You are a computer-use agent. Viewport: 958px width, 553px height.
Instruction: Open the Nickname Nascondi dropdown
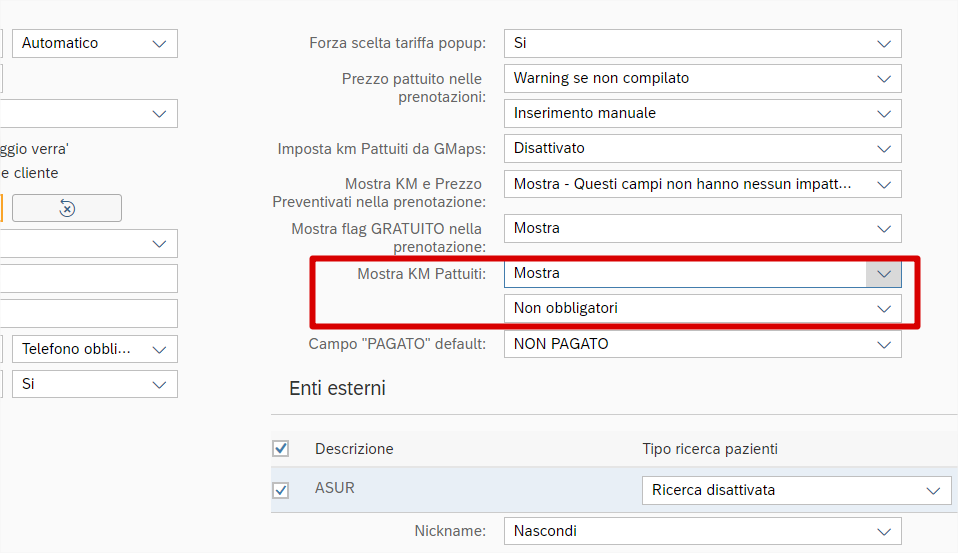pos(883,531)
